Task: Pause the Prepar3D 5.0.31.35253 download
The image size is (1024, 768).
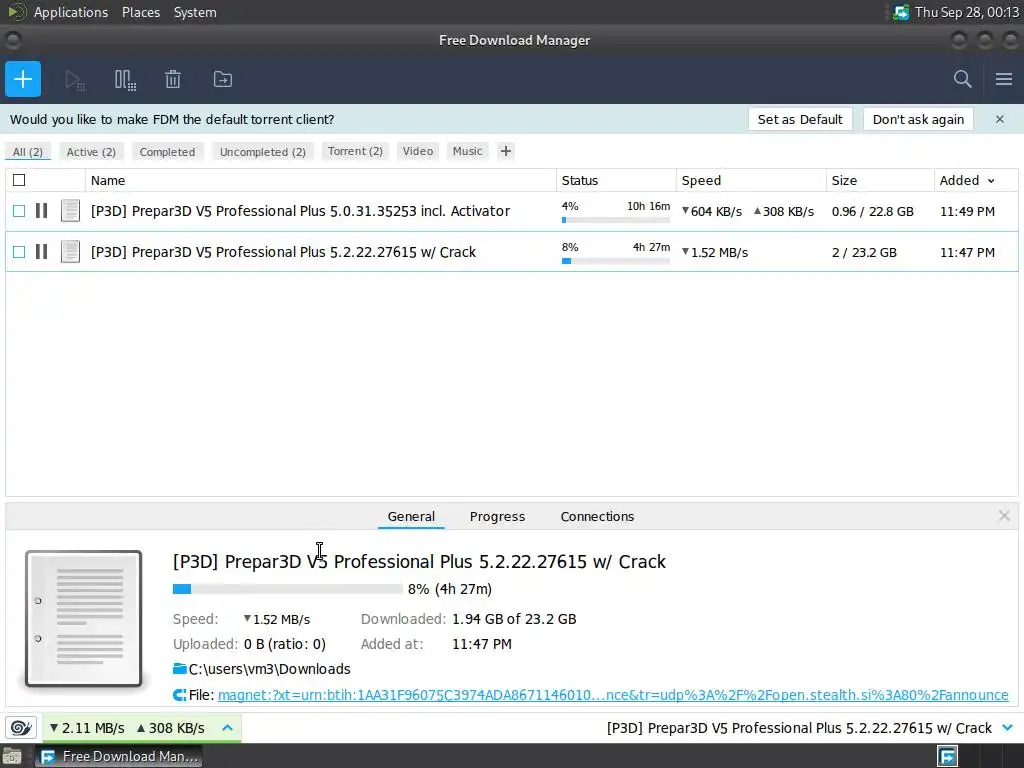Action: coord(41,210)
